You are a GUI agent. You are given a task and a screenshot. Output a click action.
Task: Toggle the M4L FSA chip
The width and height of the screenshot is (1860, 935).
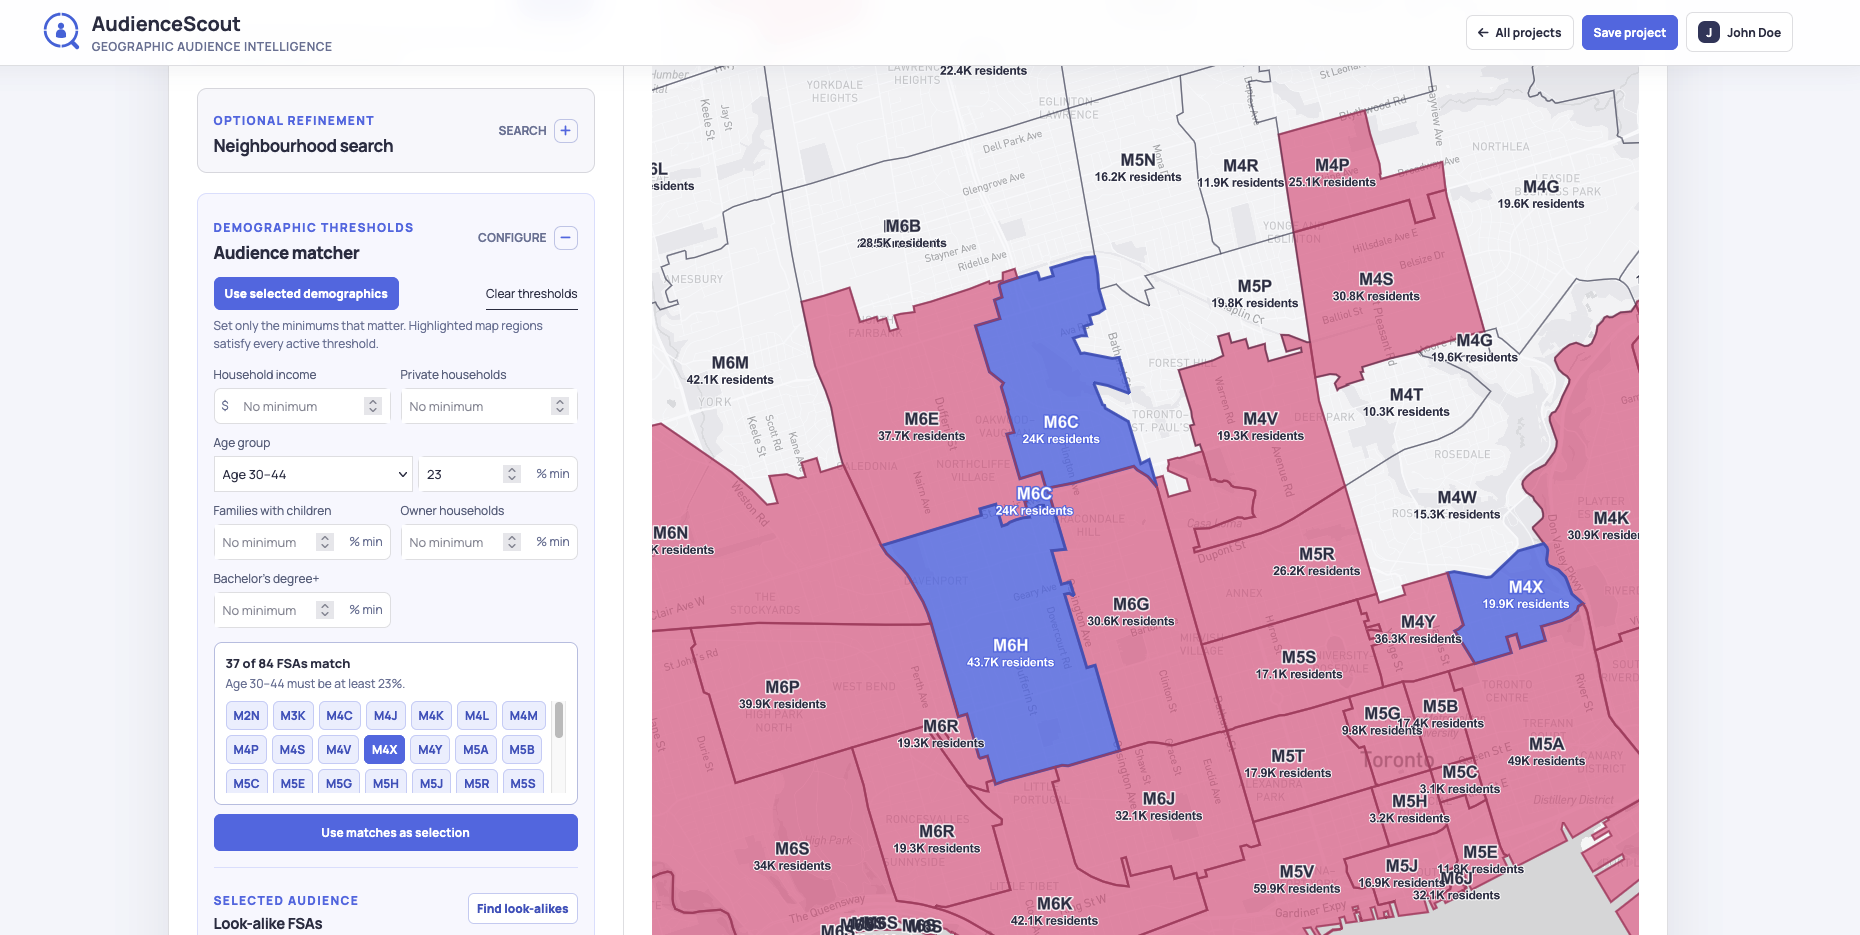coord(477,716)
